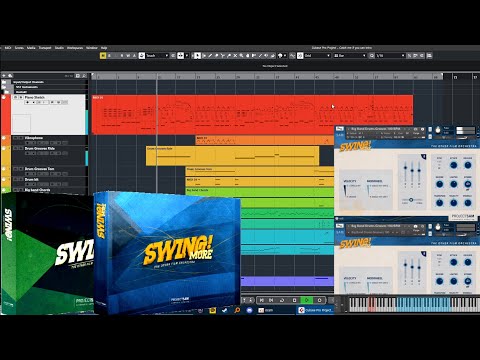The height and width of the screenshot is (360, 480).
Task: Open the color palette menu arrow
Action: 285,56
